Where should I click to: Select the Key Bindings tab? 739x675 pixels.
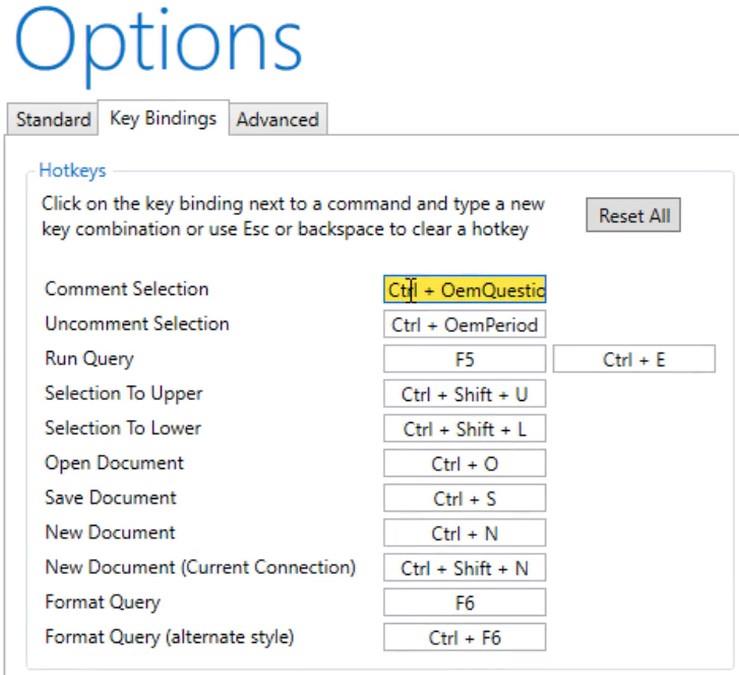pyautogui.click(x=163, y=118)
